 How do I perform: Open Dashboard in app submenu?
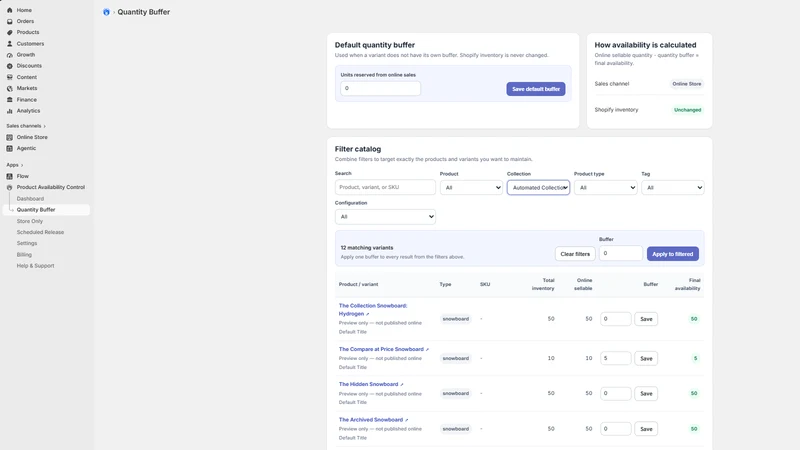tap(30, 198)
